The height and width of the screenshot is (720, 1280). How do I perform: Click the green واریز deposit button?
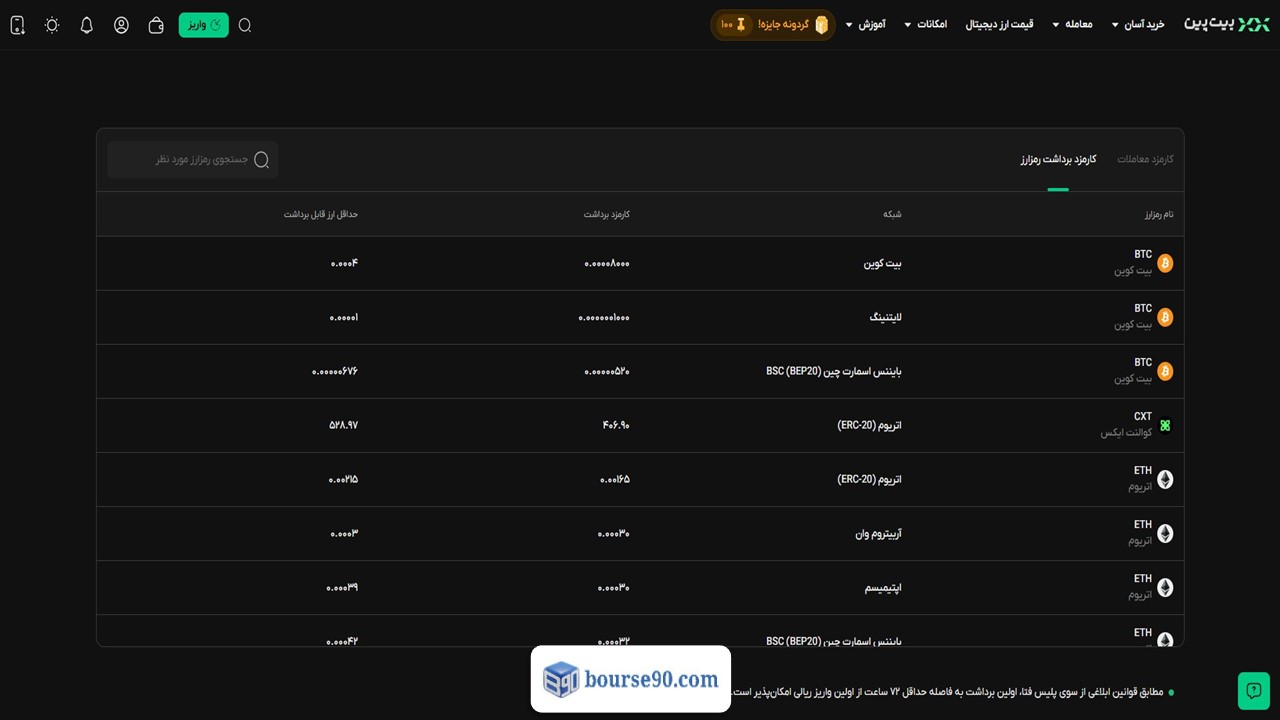pos(203,25)
